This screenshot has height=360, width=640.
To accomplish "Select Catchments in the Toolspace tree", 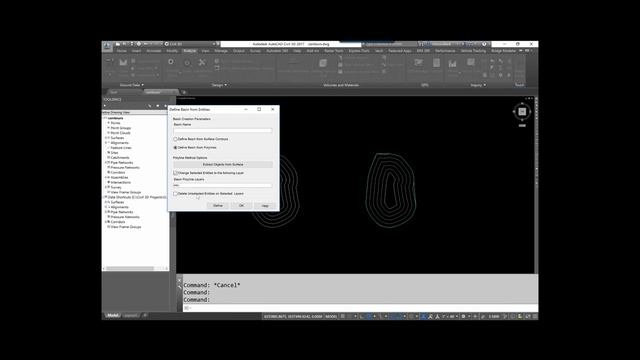I will [120, 158].
